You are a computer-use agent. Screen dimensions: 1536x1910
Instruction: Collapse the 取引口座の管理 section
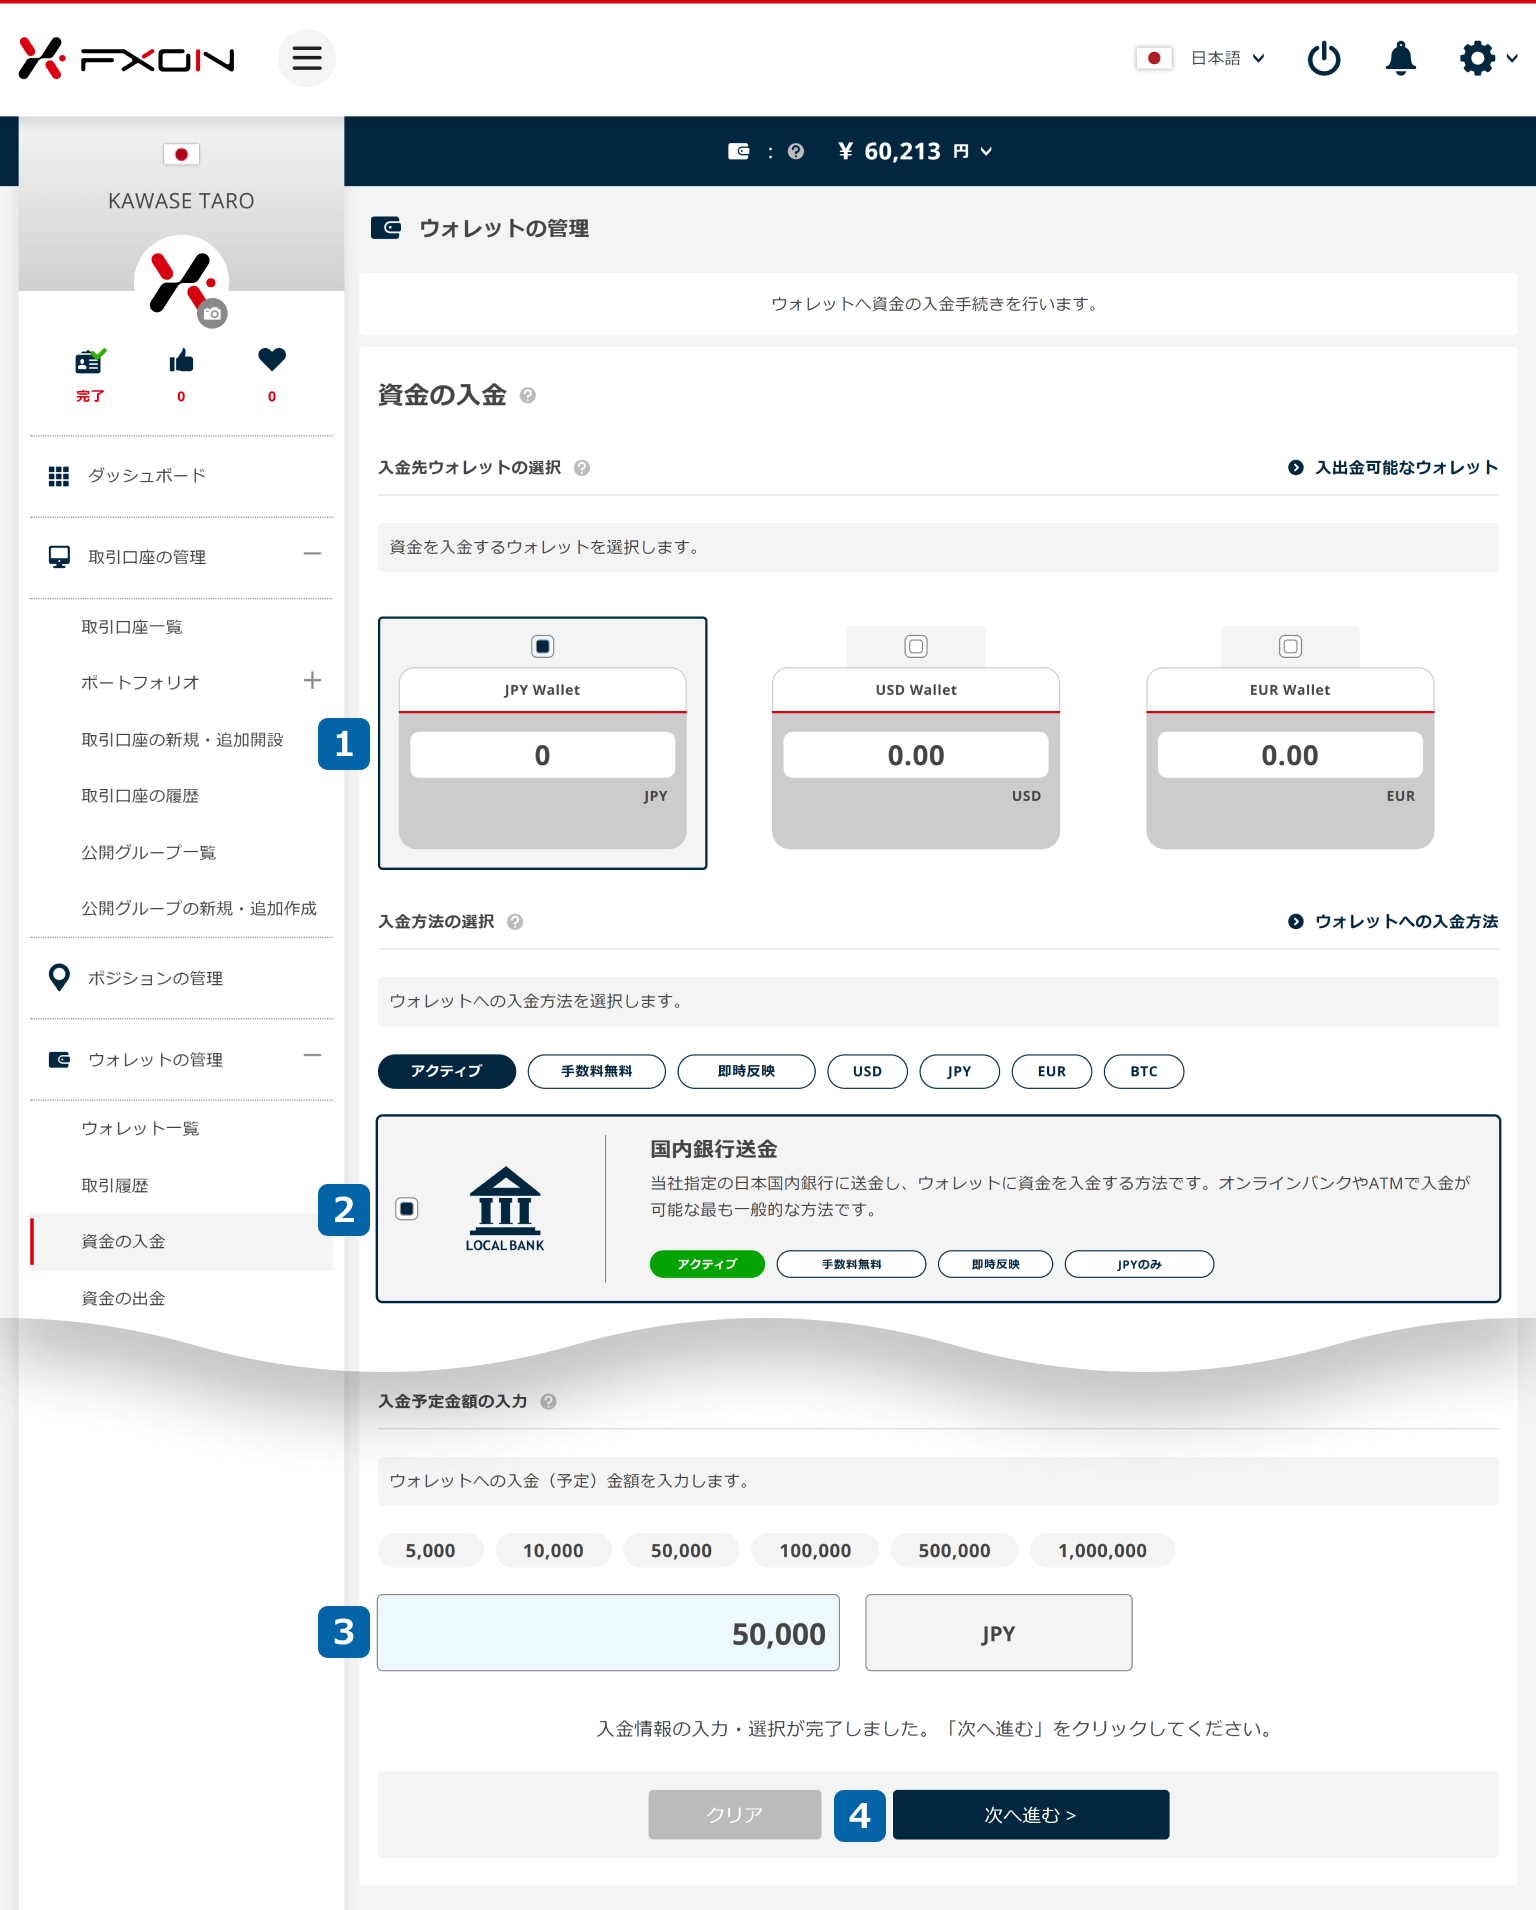(x=312, y=553)
